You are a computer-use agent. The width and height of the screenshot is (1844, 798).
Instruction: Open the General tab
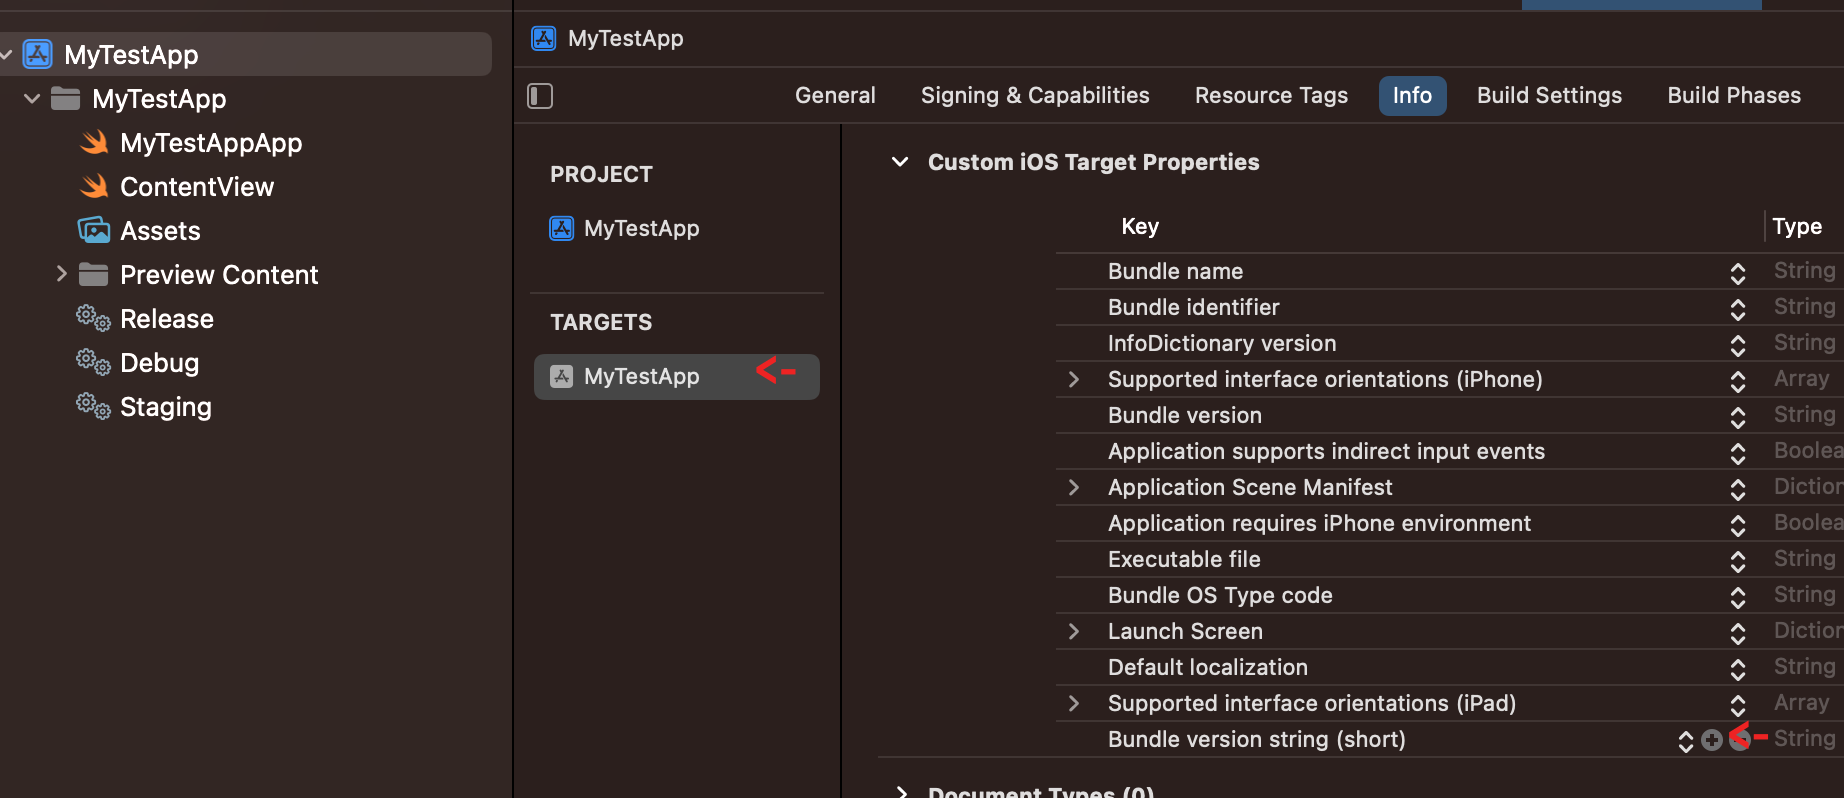[x=835, y=96]
